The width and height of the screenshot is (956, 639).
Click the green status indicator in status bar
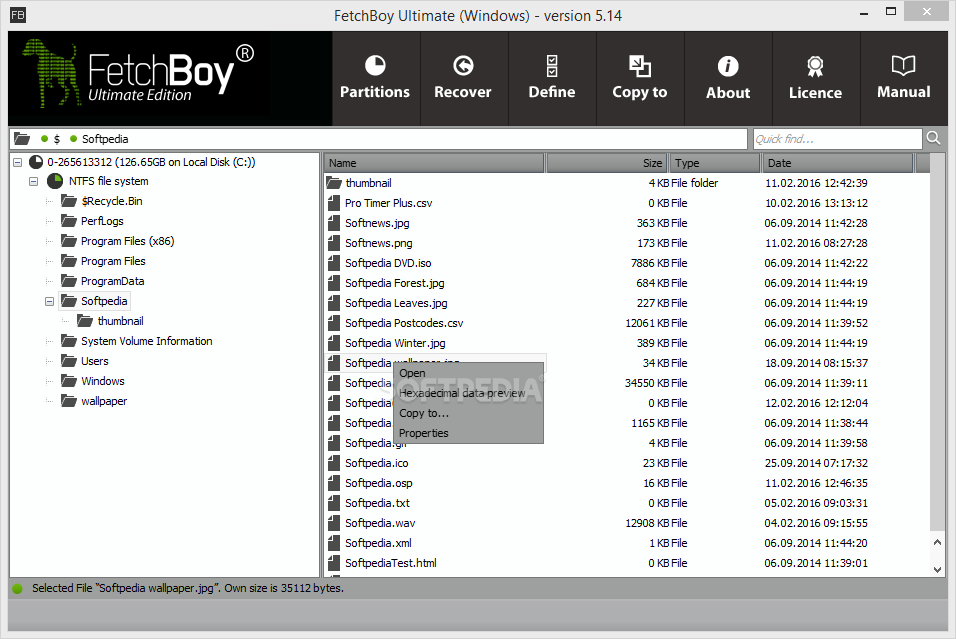point(17,588)
